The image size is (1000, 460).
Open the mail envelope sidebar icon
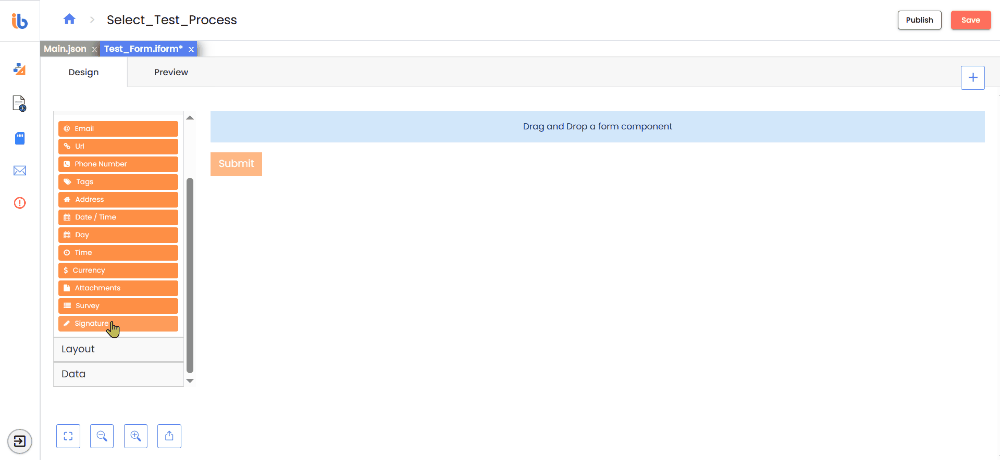[20, 170]
